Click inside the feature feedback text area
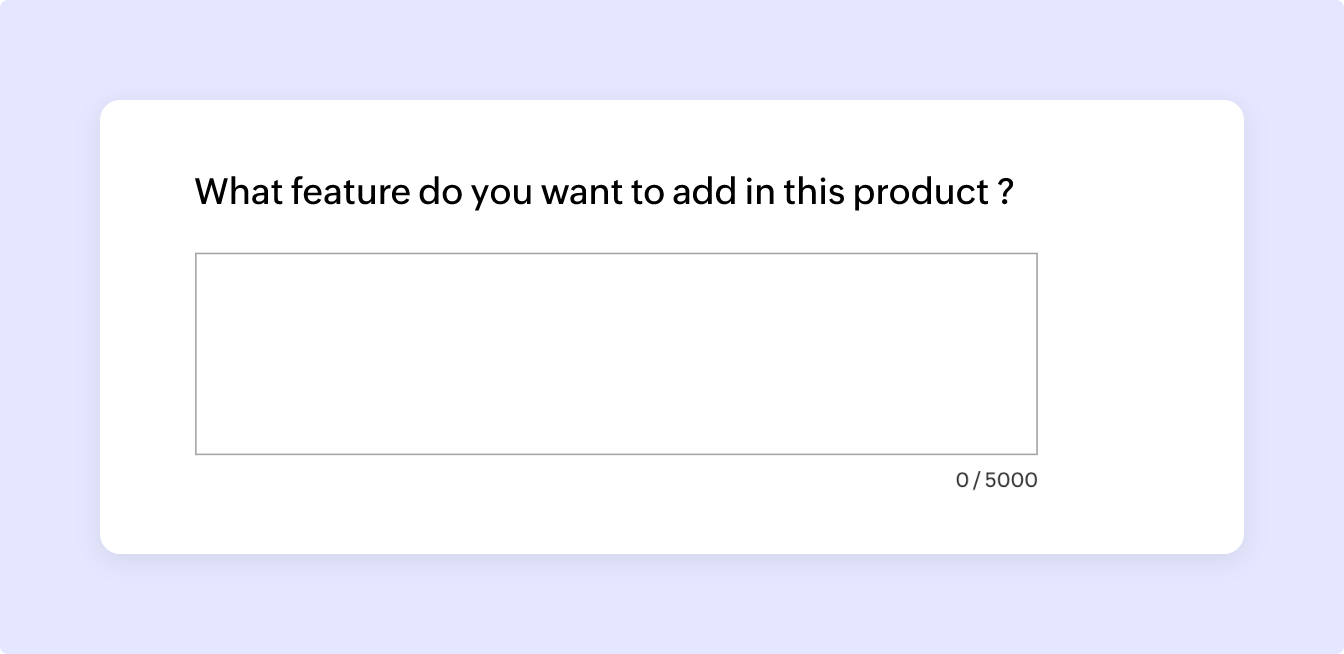 pos(616,353)
